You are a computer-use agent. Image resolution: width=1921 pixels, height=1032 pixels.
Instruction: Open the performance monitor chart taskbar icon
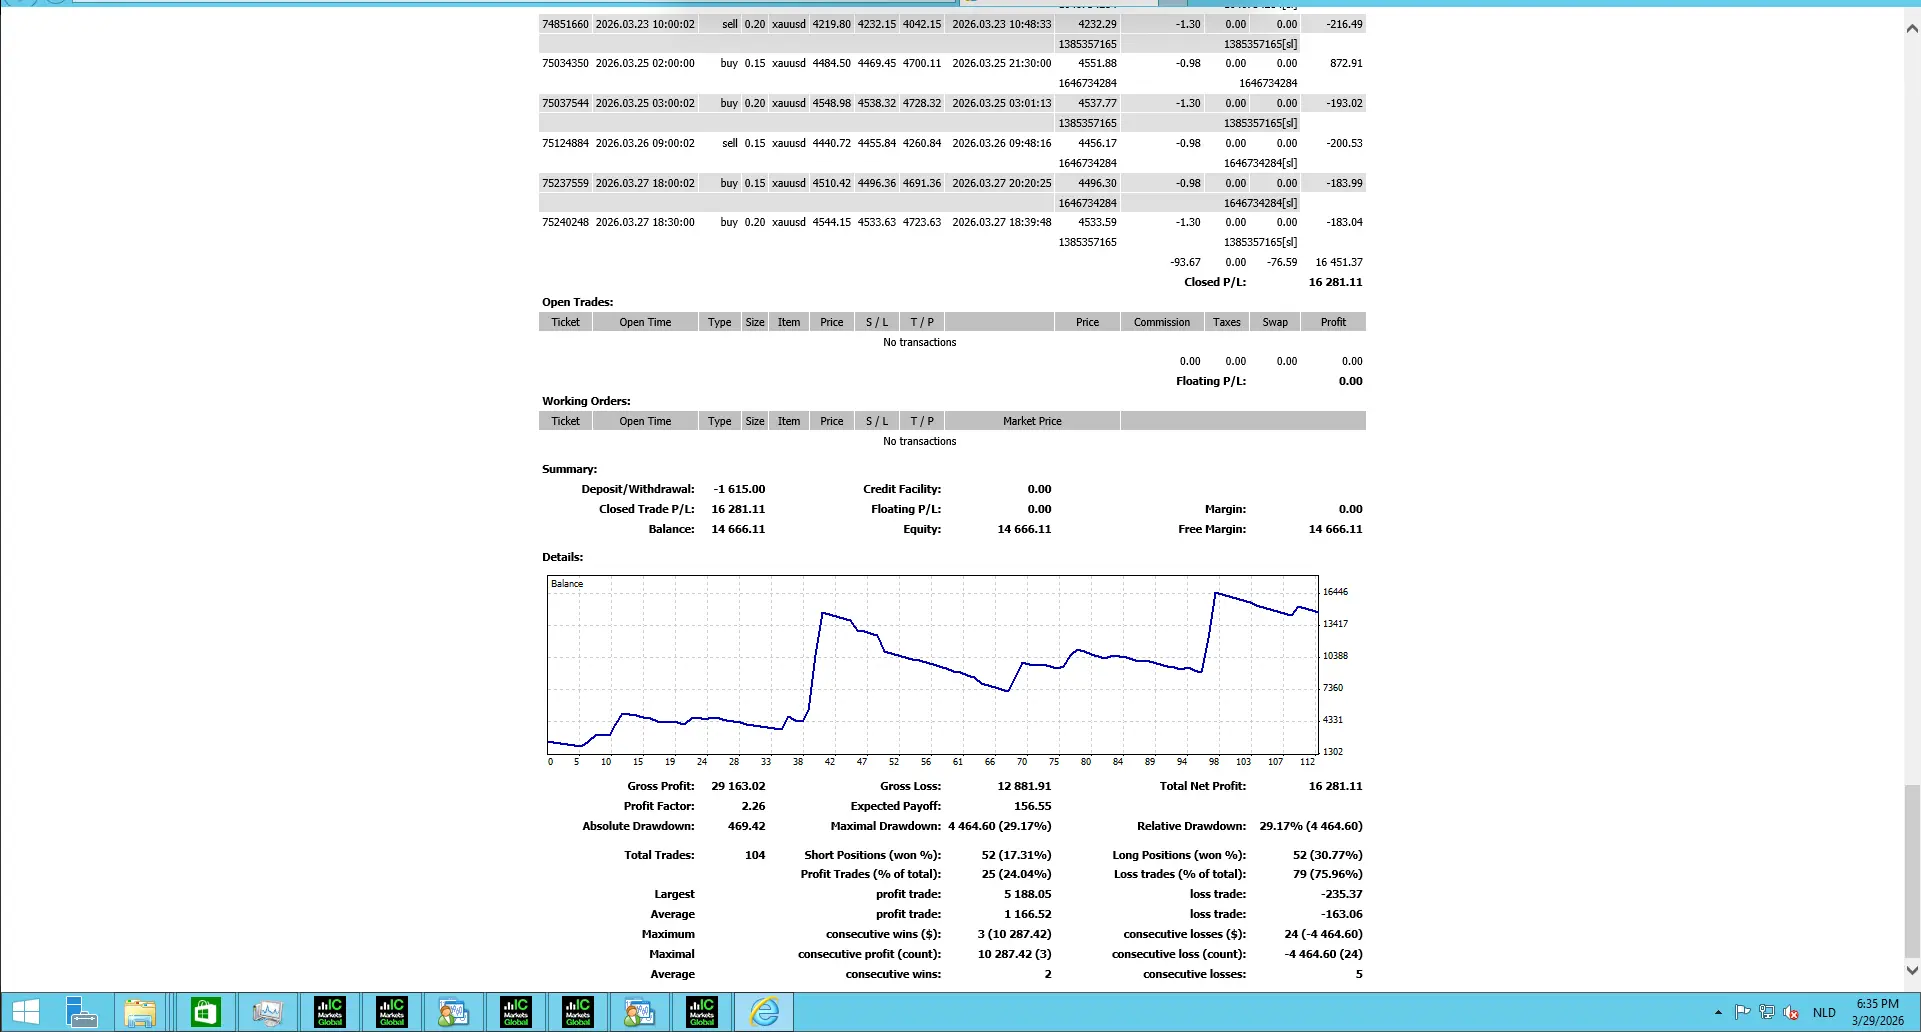267,1012
